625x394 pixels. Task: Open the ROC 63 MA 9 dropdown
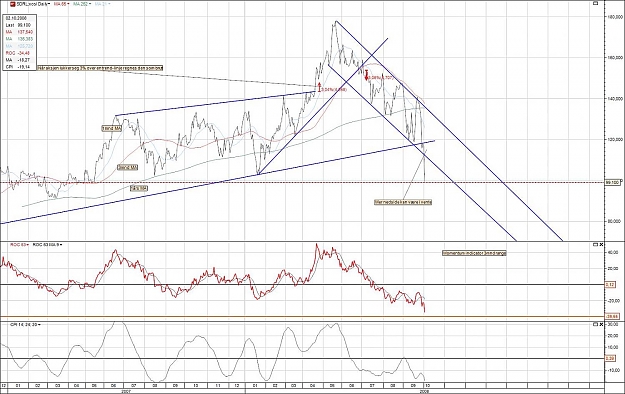point(47,244)
